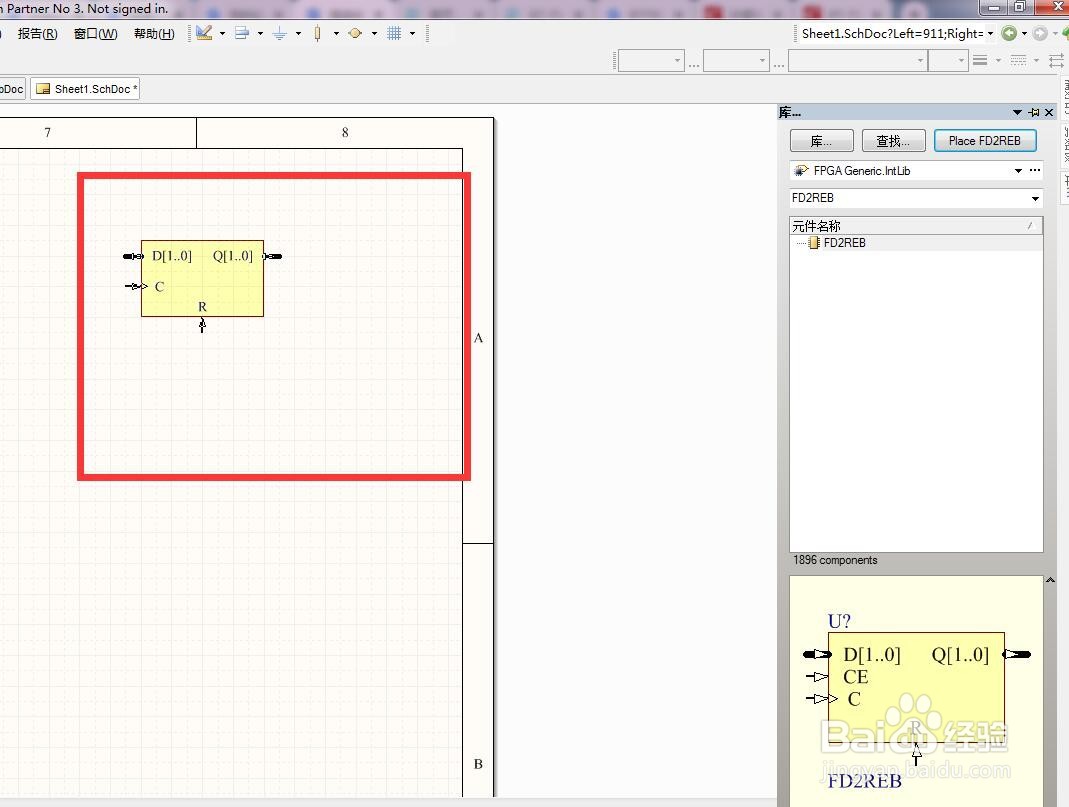Click the grey navigate forward button
This screenshot has width=1069, height=807.
coord(1040,33)
